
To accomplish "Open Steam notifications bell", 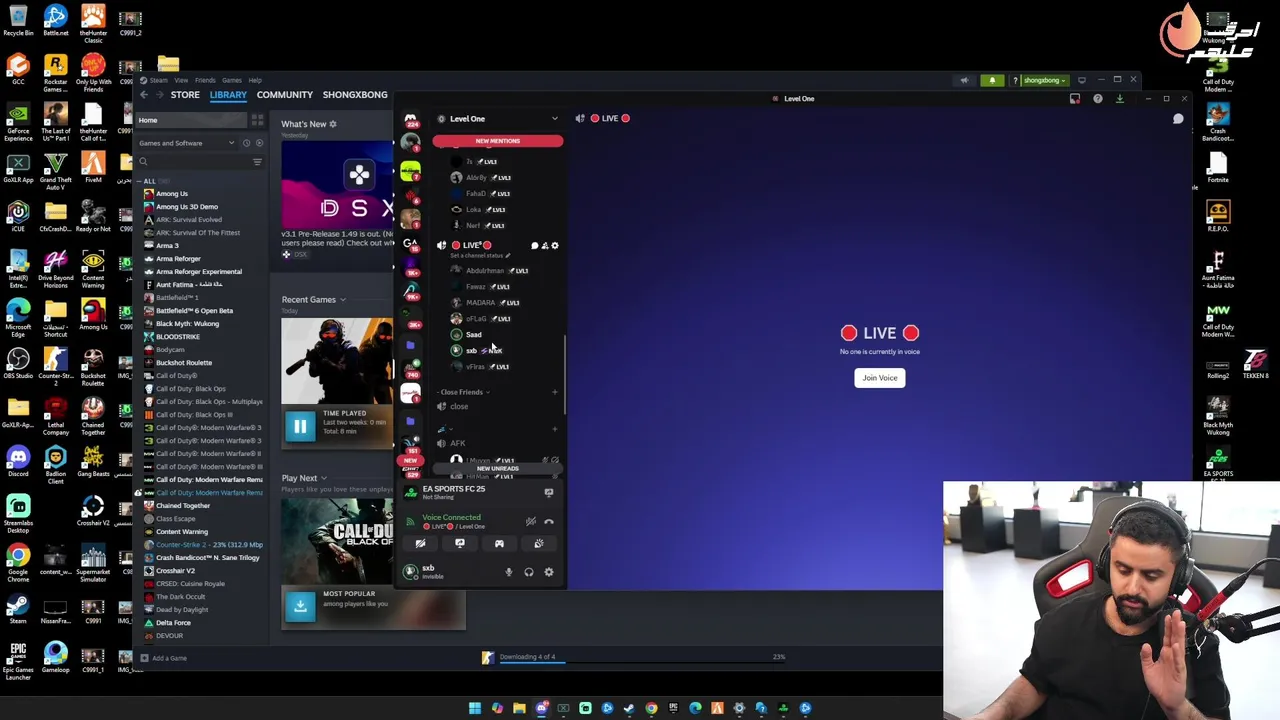I will coord(992,80).
